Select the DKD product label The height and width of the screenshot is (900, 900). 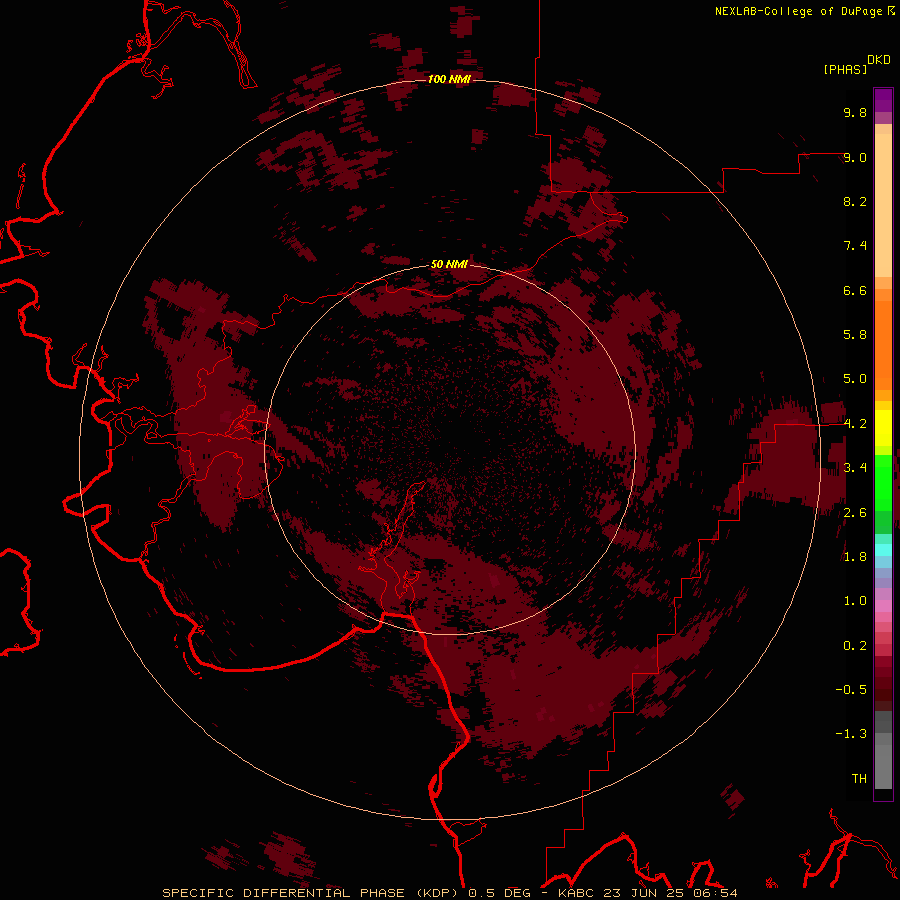[878, 60]
